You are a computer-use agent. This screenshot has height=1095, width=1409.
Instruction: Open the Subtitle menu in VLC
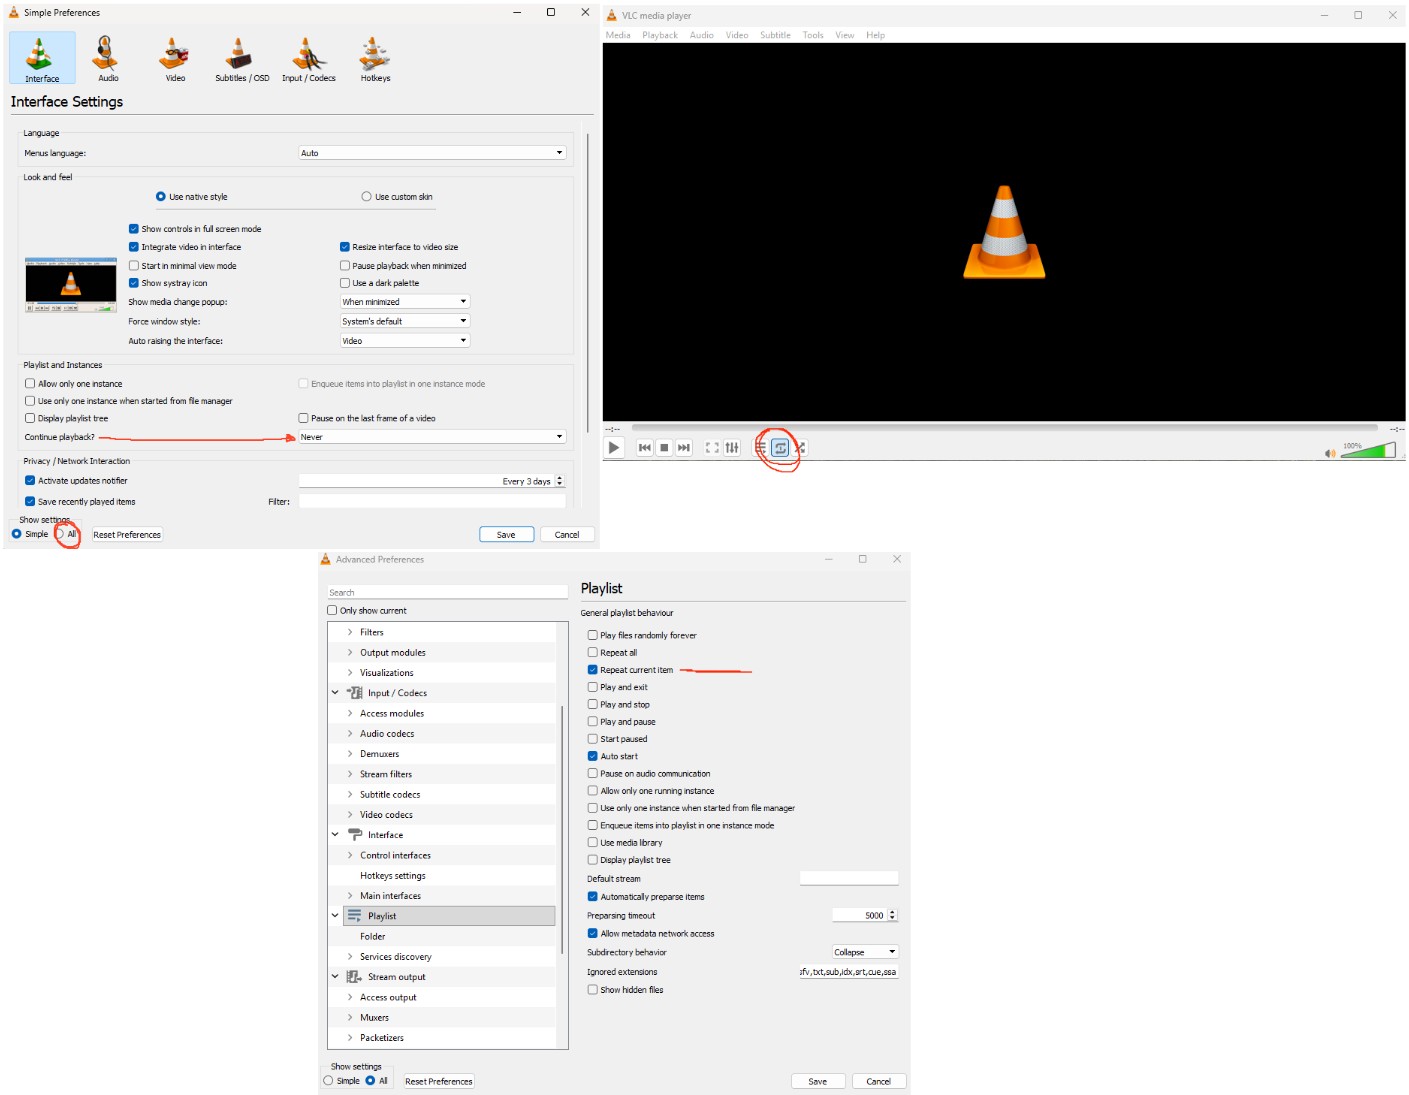pos(775,35)
